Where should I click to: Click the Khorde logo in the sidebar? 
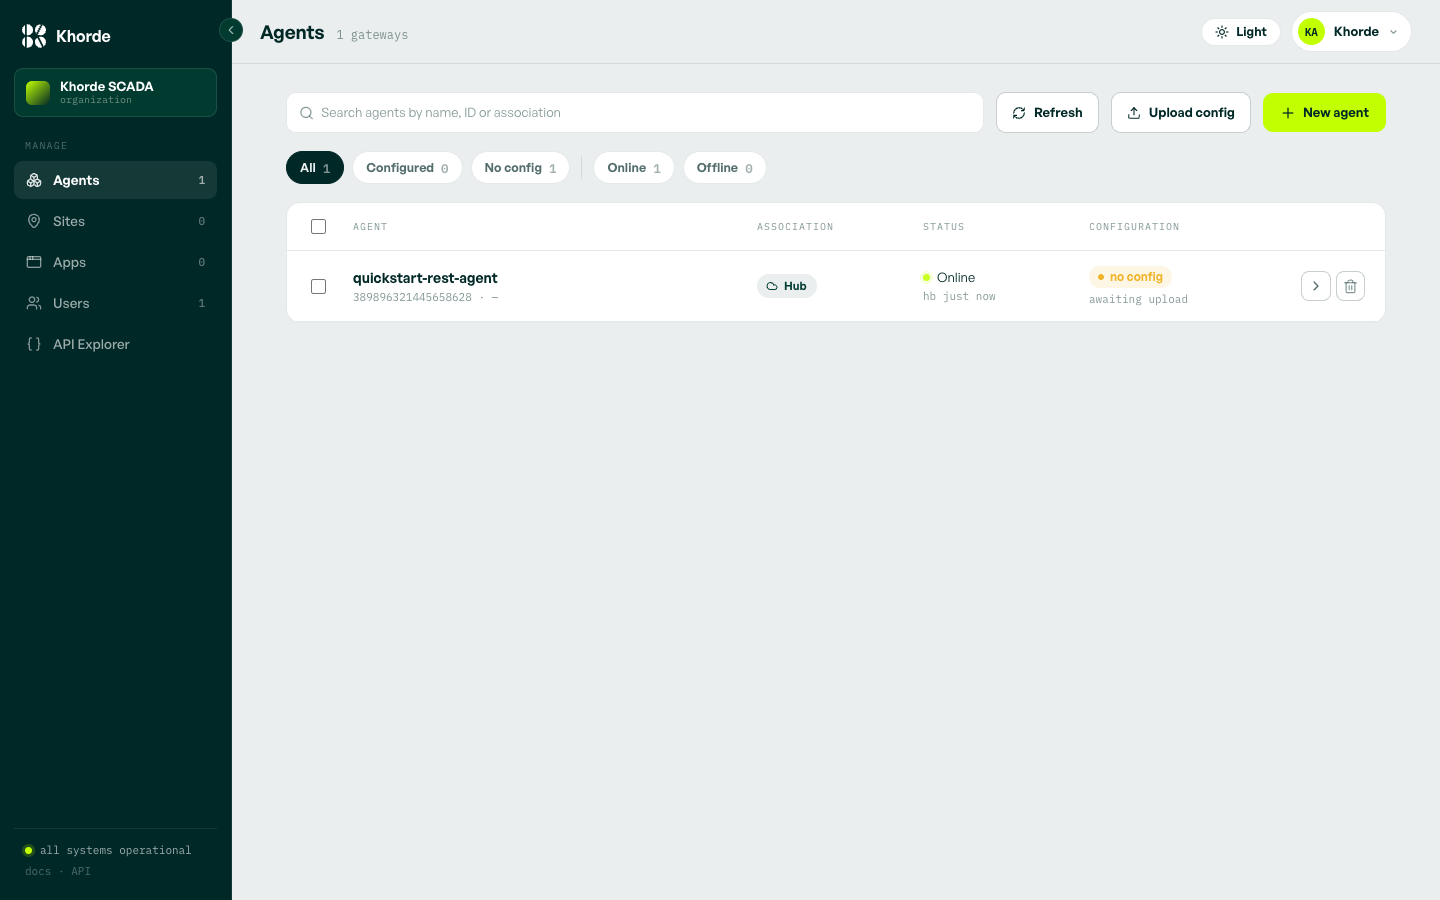(66, 36)
